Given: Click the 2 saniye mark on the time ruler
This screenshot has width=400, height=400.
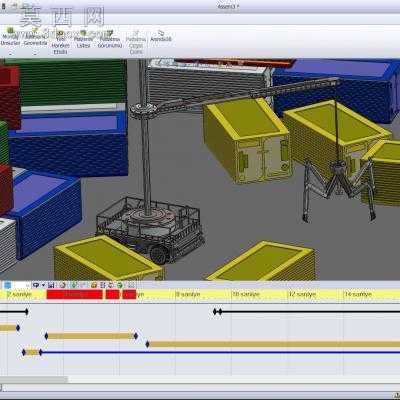Looking at the screenshot, I should pyautogui.click(x=19, y=294).
